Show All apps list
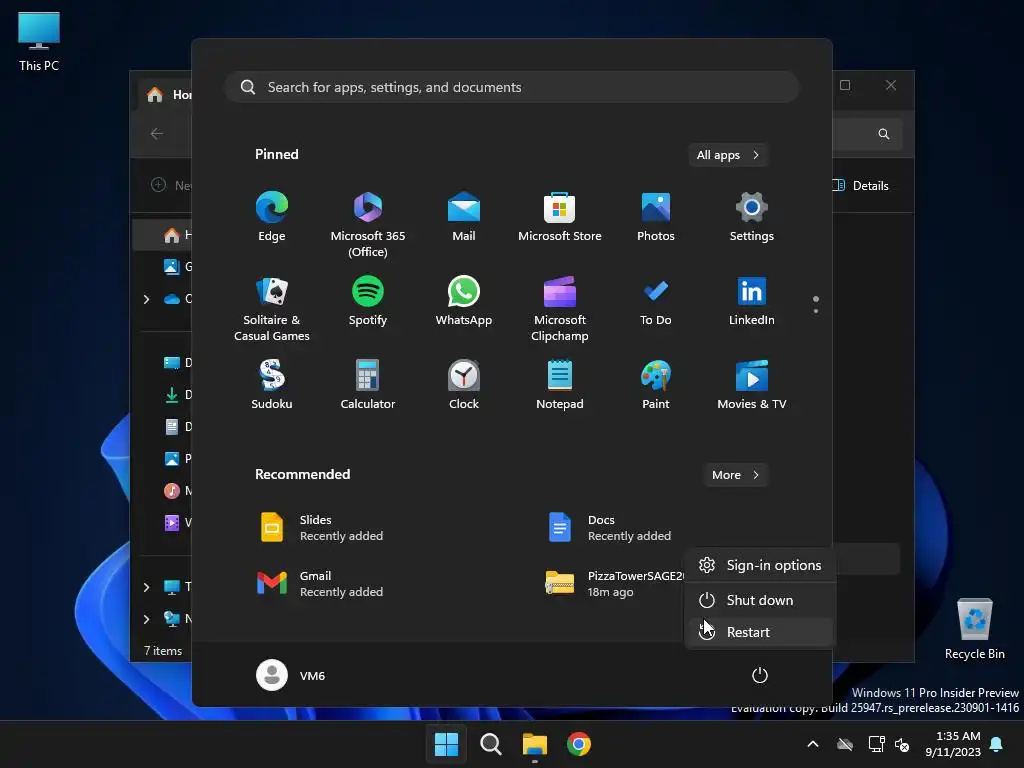Screen dimensions: 1024x768 pyautogui.click(x=728, y=155)
